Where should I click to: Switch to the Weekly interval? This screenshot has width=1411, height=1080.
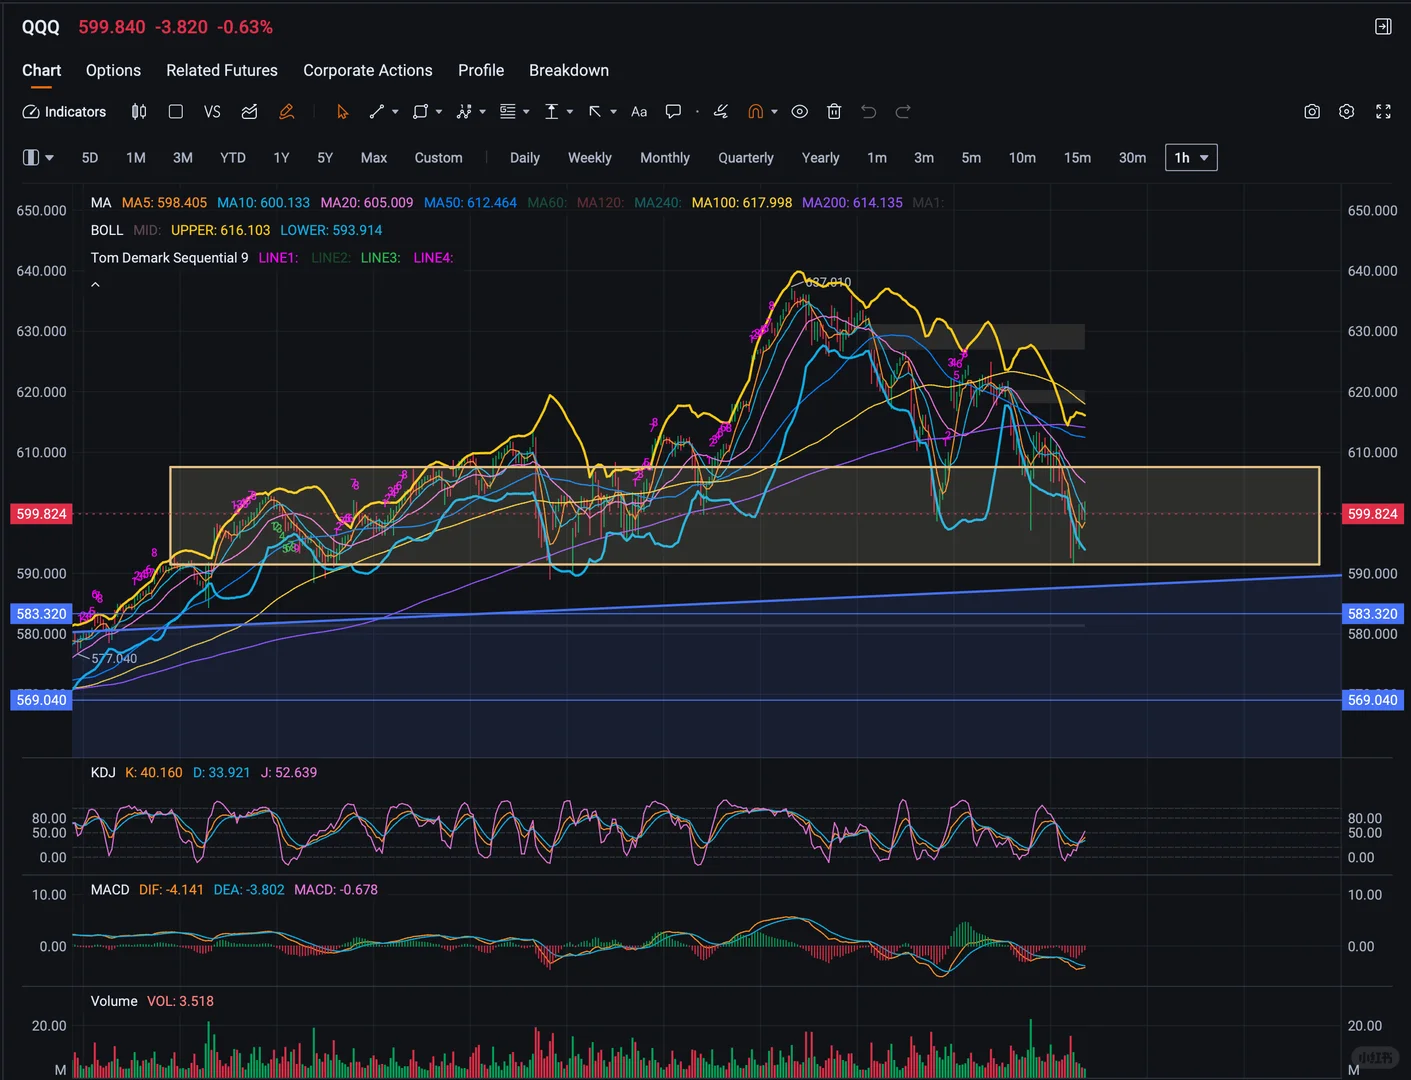click(x=590, y=158)
